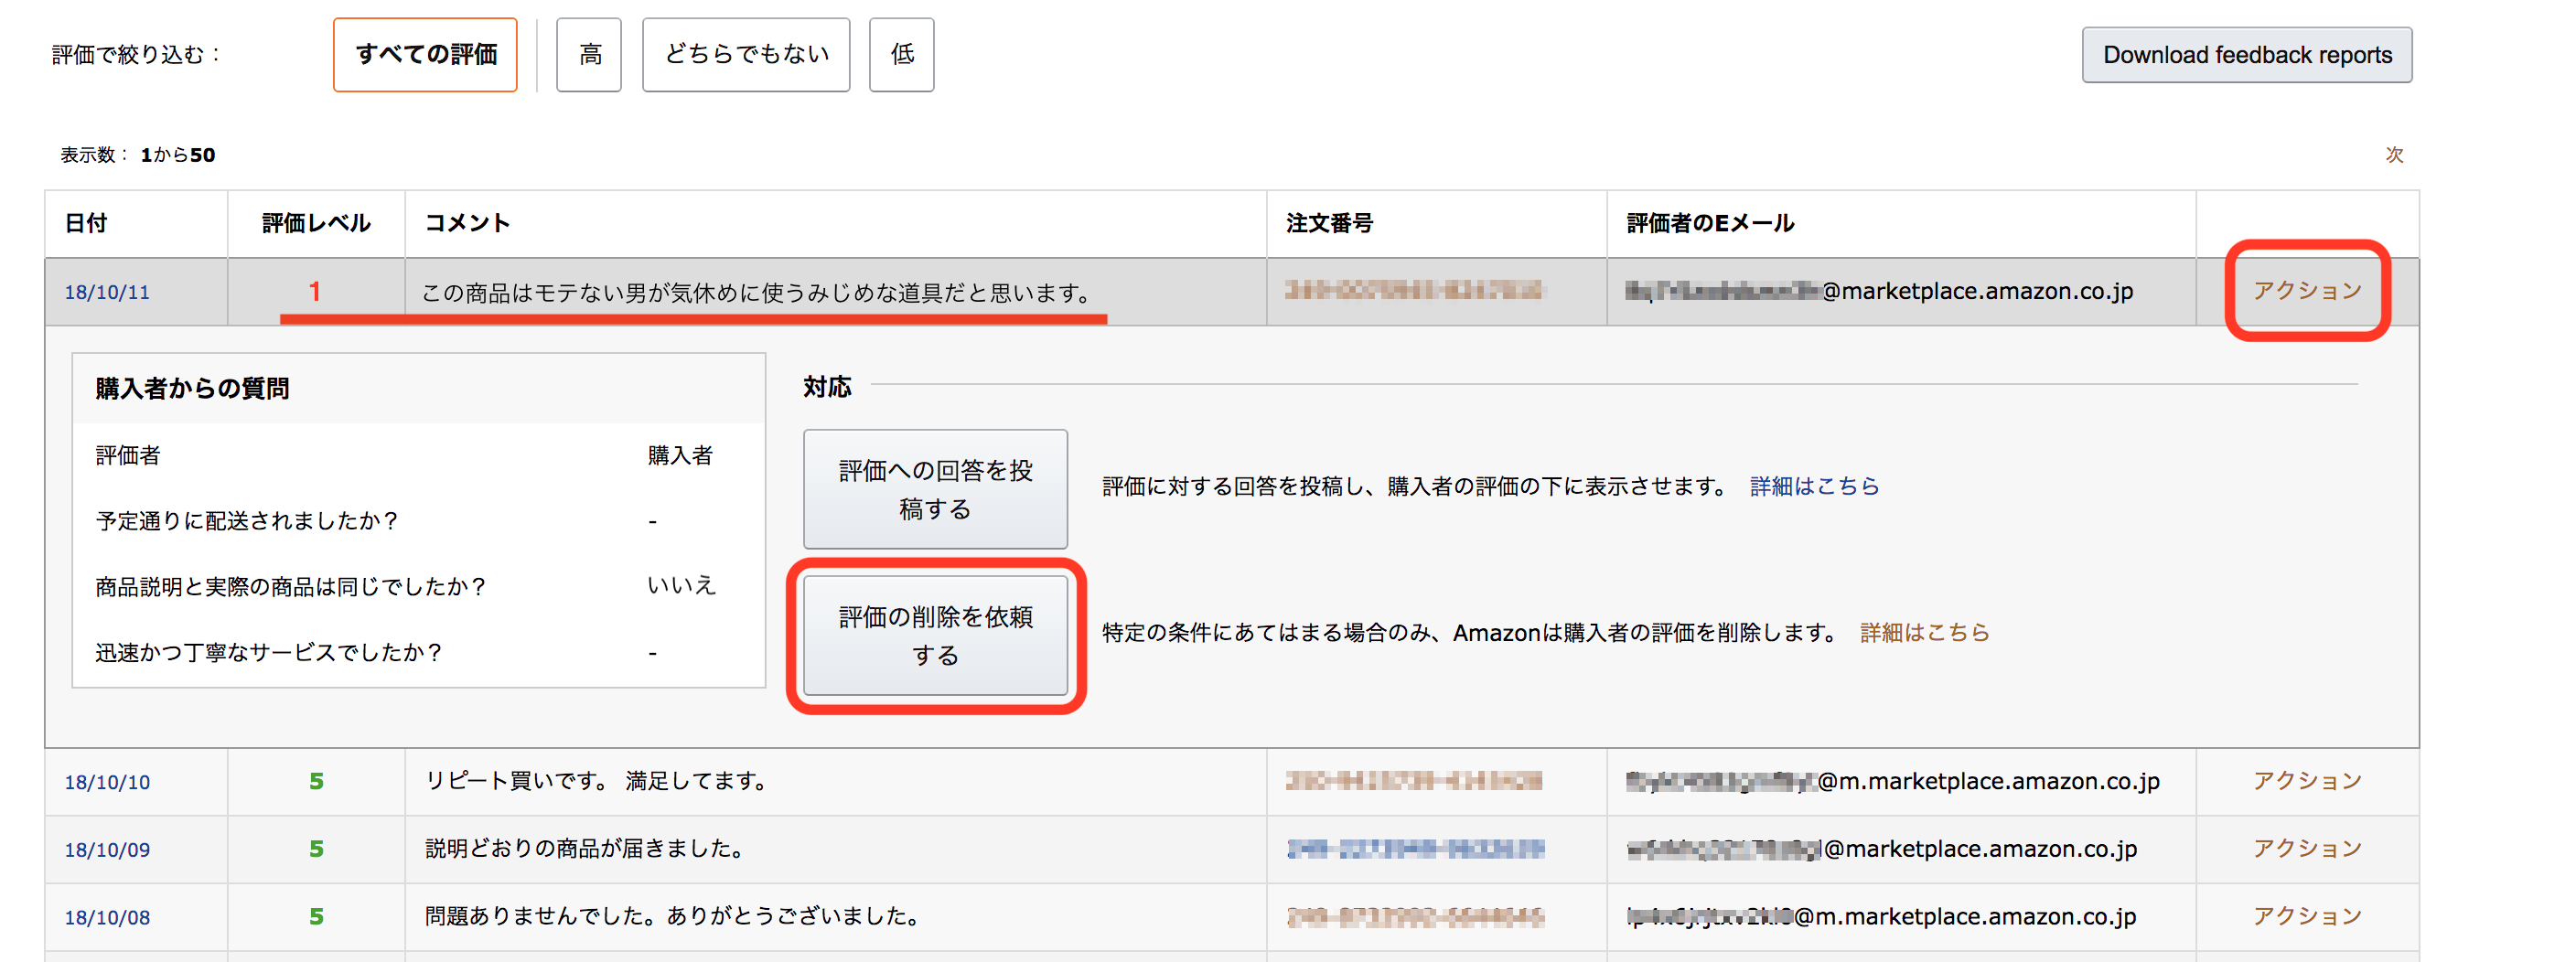Click Download feedback reports button
This screenshot has height=962, width=2576.
pyautogui.click(x=2246, y=55)
